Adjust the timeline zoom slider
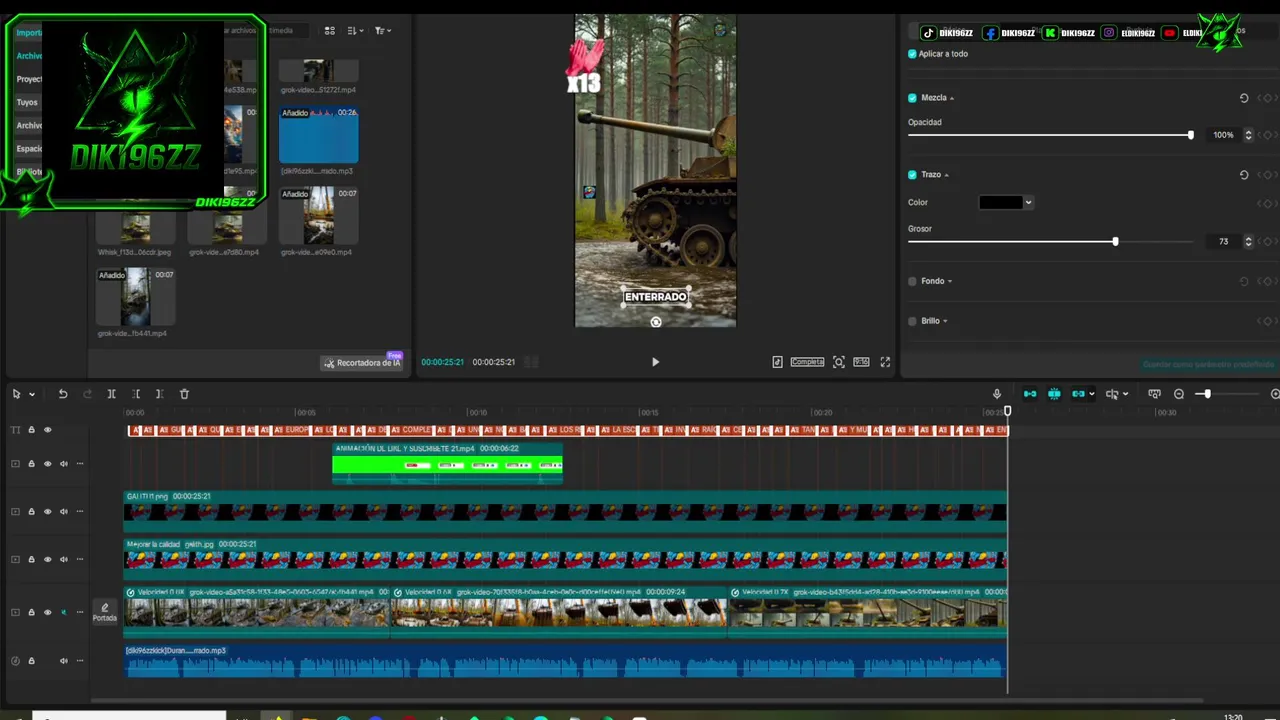This screenshot has width=1280, height=720. [1207, 394]
